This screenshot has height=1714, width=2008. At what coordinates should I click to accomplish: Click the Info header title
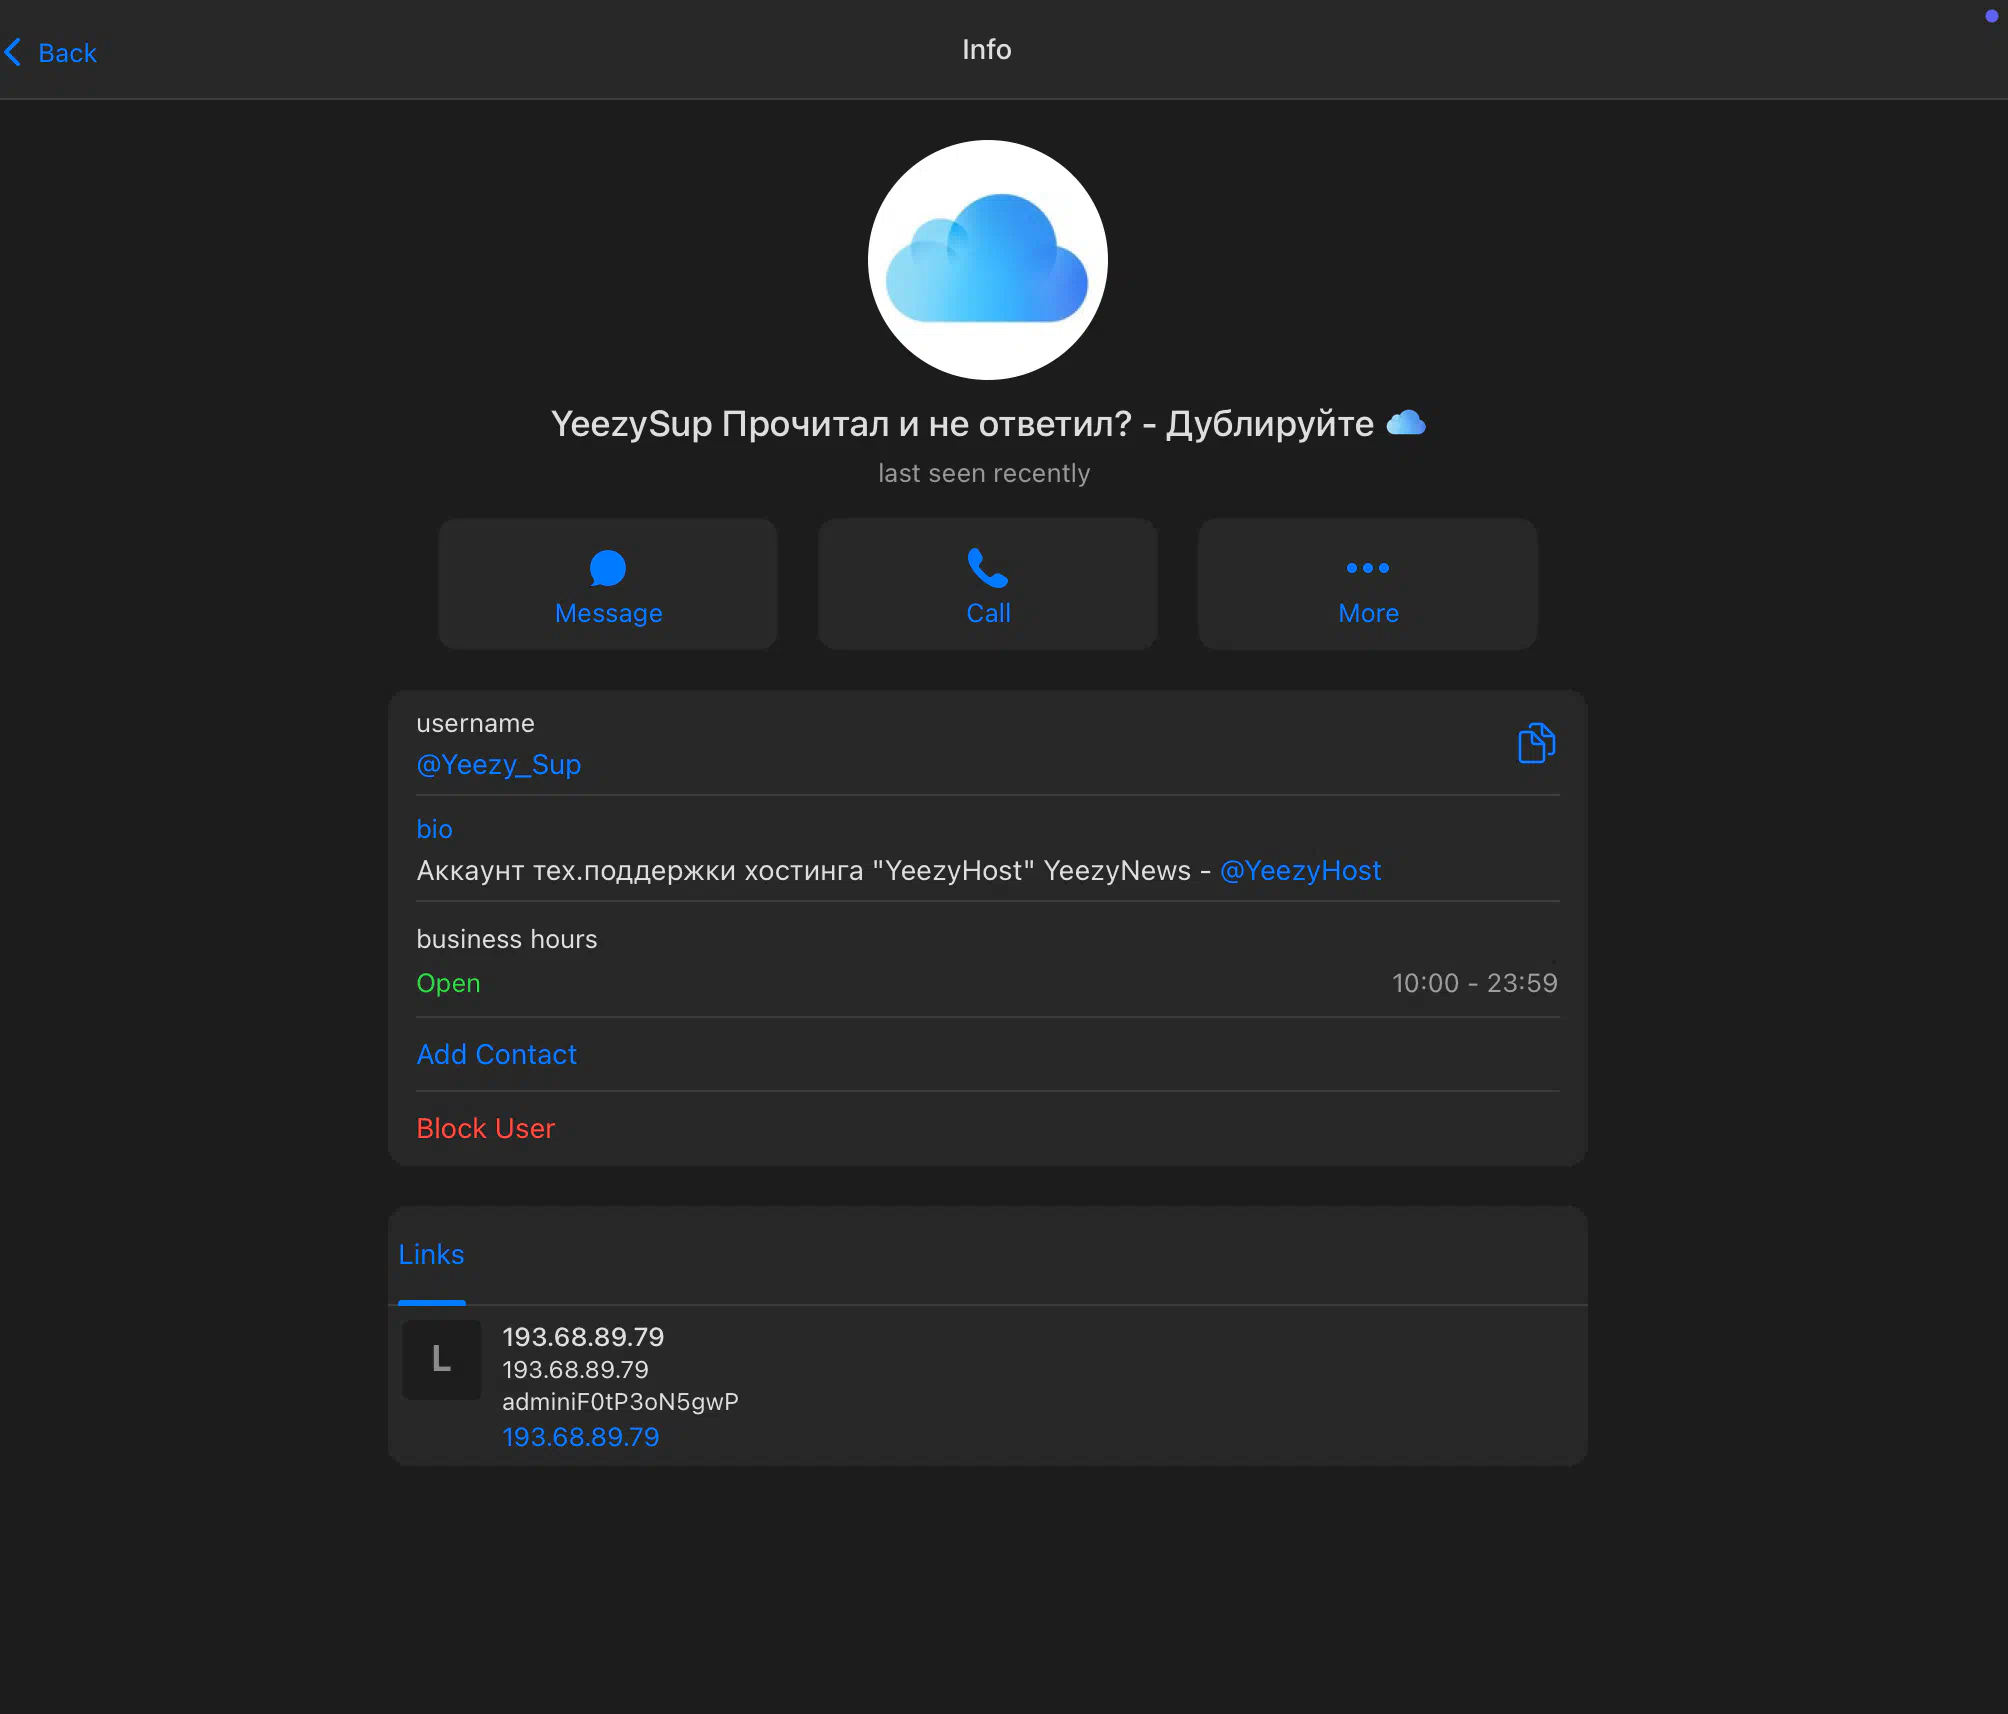pos(986,49)
